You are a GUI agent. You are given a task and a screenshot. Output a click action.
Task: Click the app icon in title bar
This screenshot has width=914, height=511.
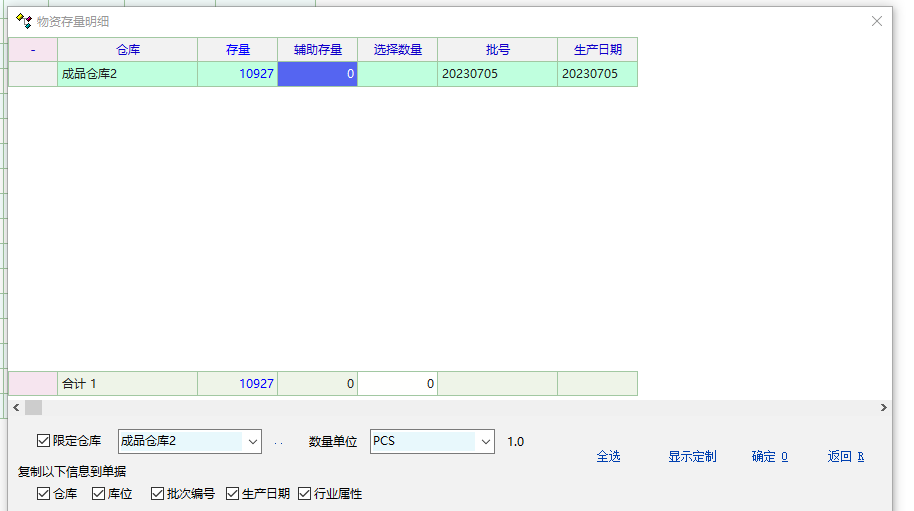23,20
